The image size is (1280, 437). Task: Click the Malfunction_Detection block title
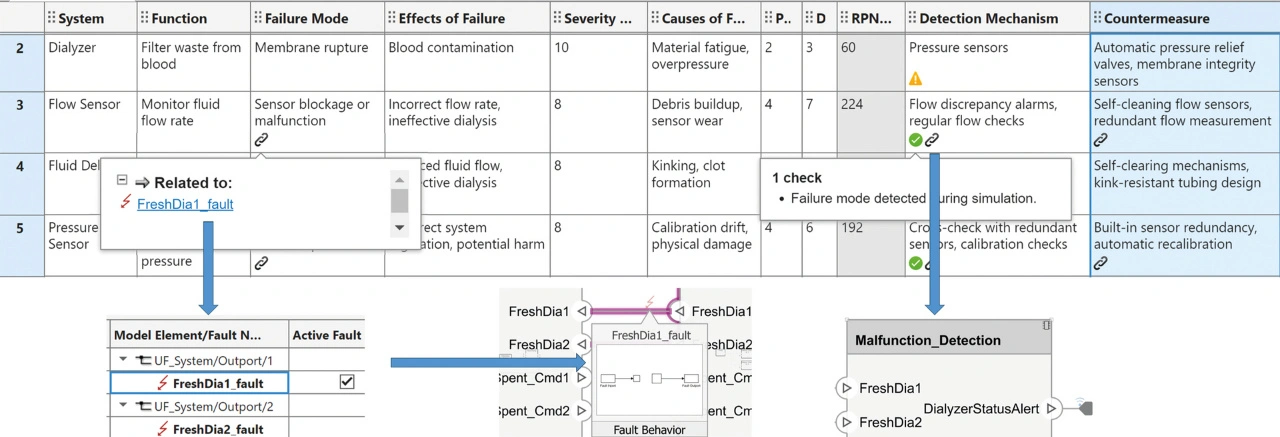point(928,340)
